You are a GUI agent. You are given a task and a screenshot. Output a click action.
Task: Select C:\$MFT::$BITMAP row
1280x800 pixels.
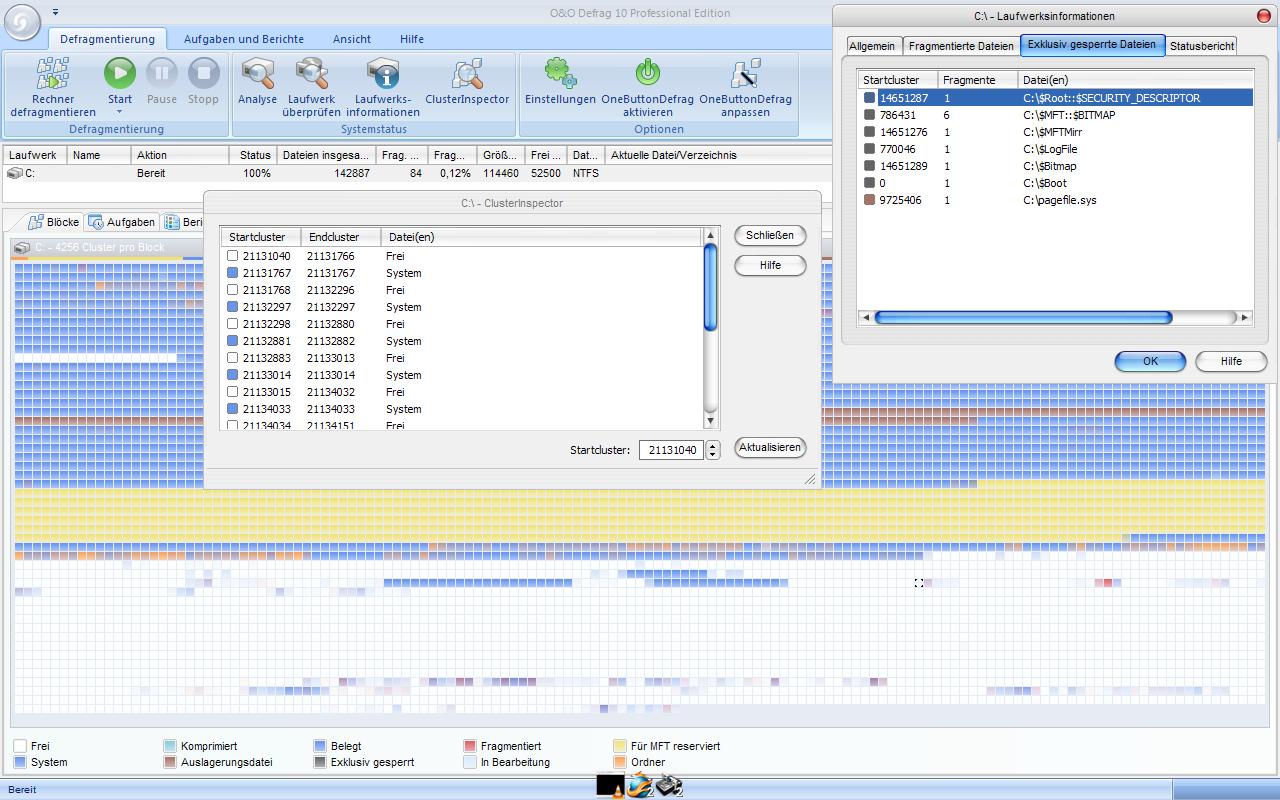coord(1055,115)
